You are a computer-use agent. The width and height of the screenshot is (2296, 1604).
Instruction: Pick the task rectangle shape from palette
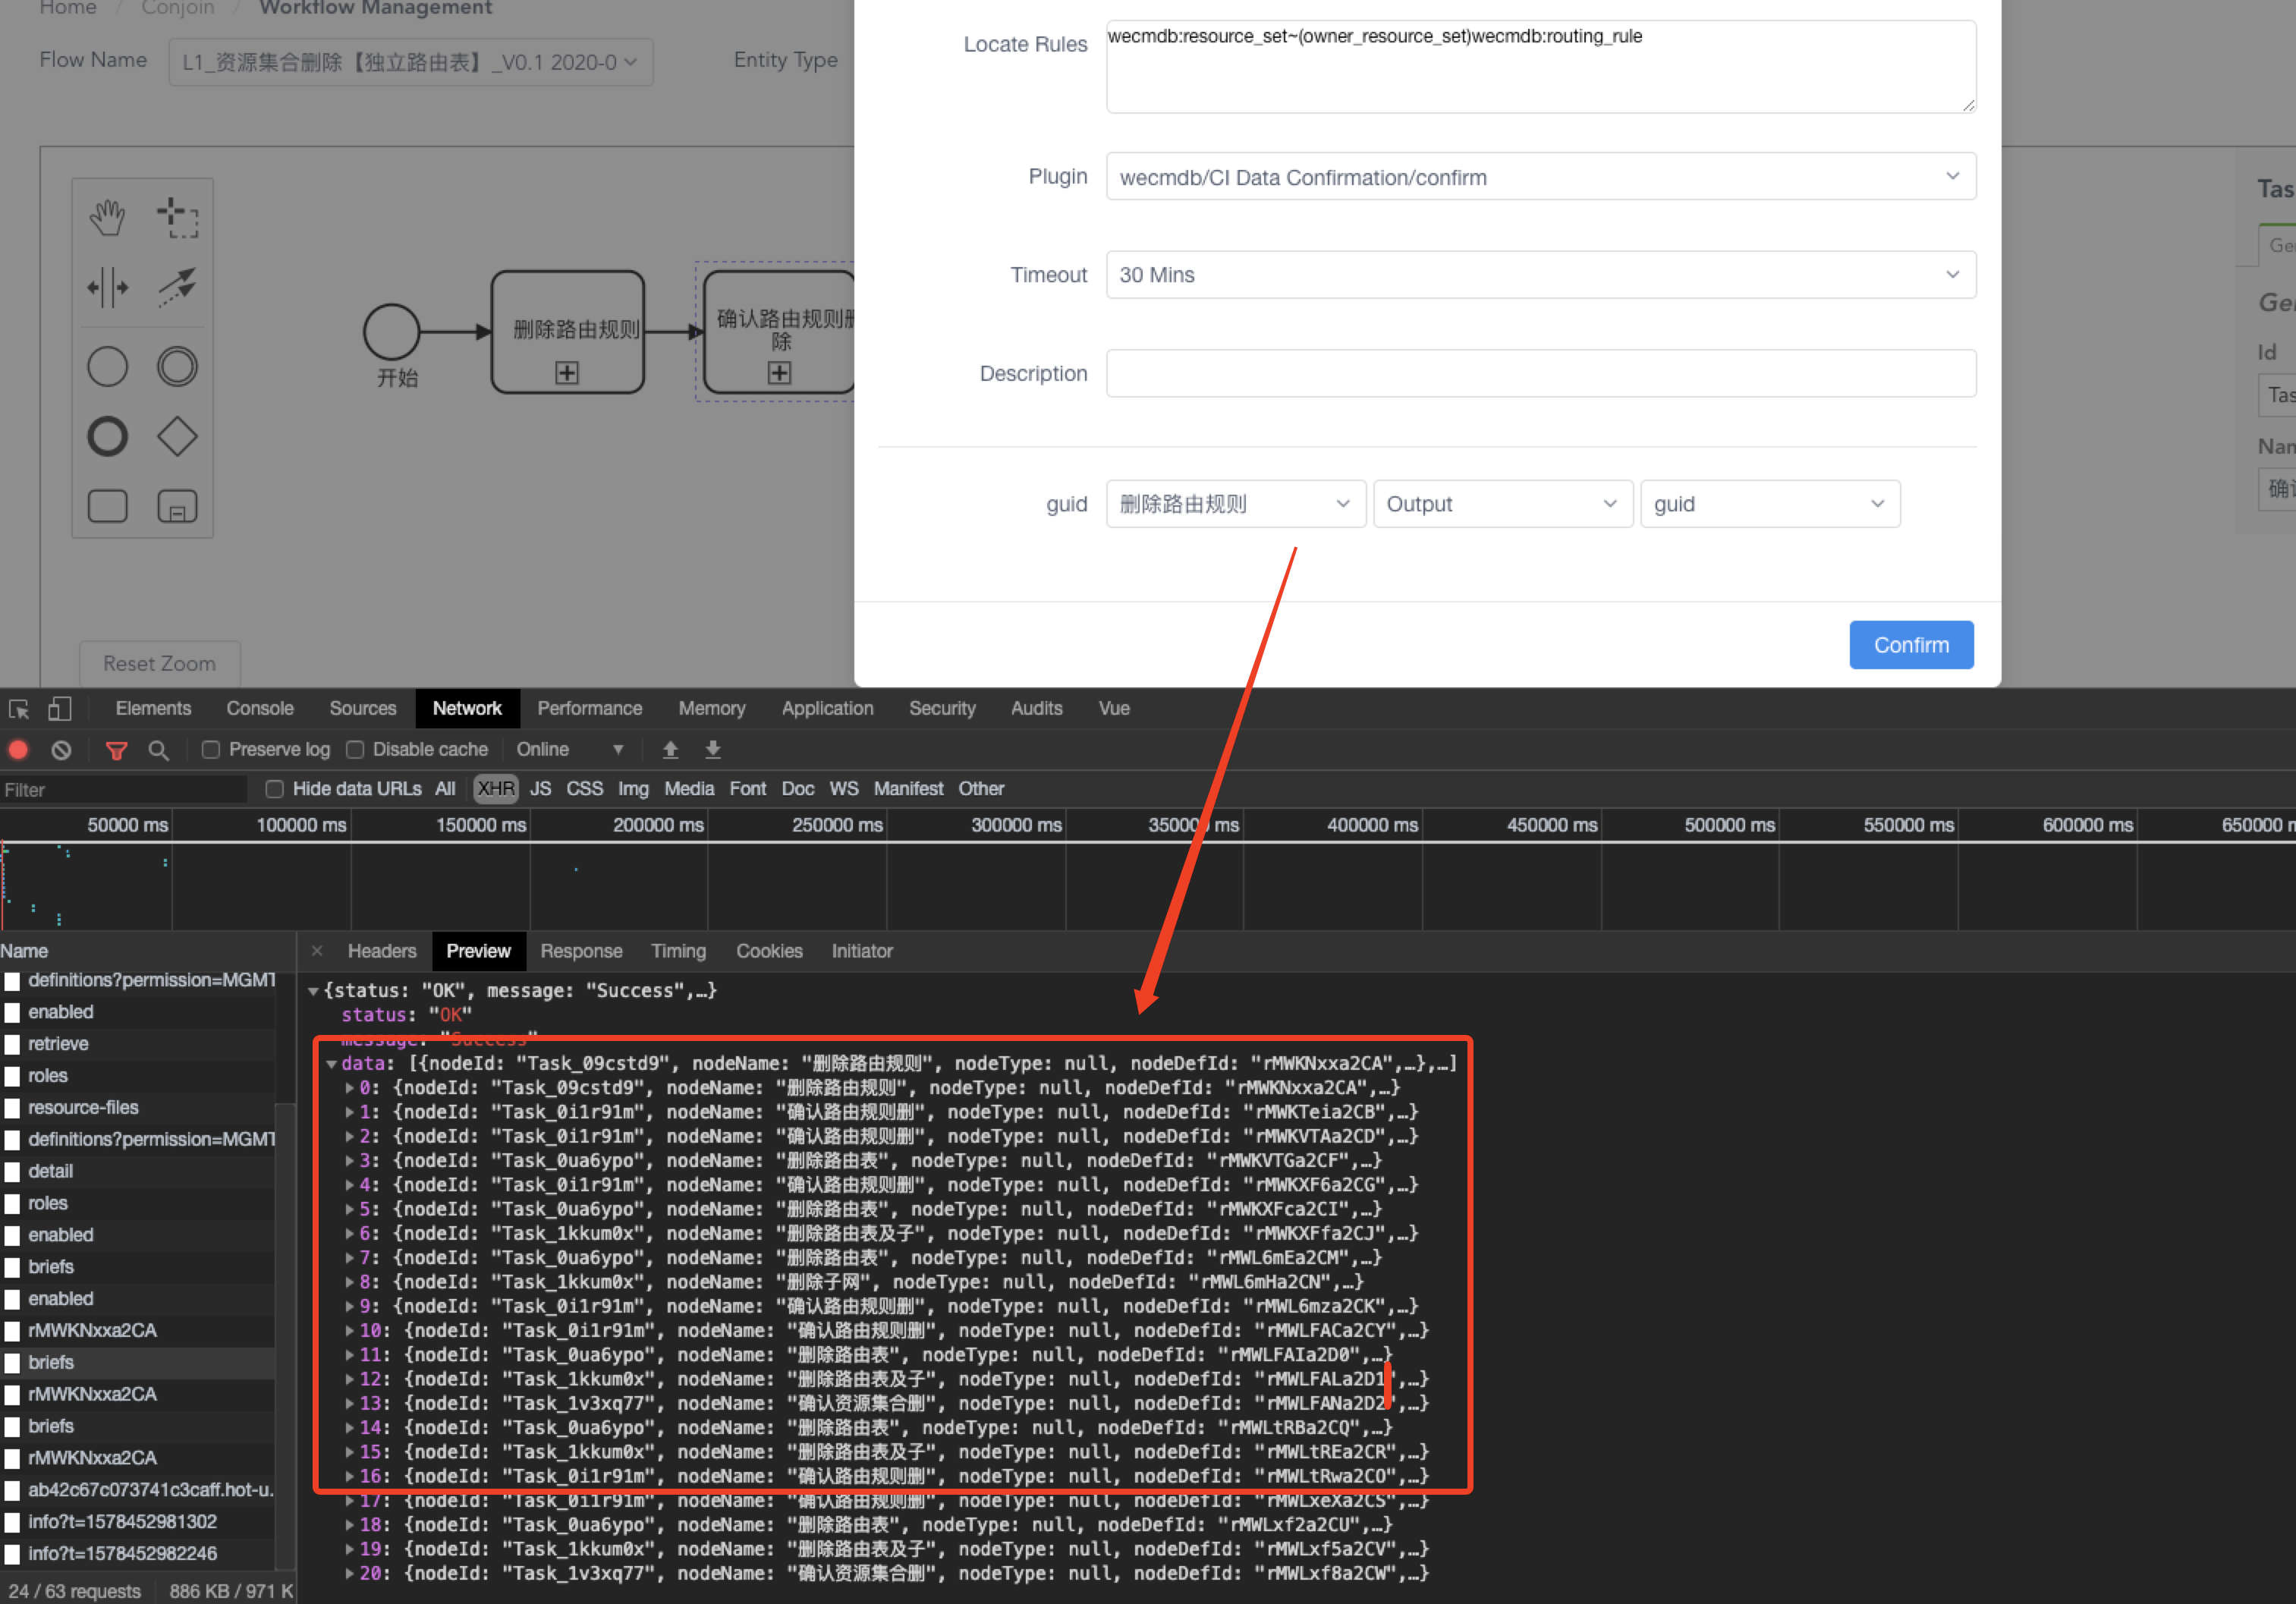107,506
